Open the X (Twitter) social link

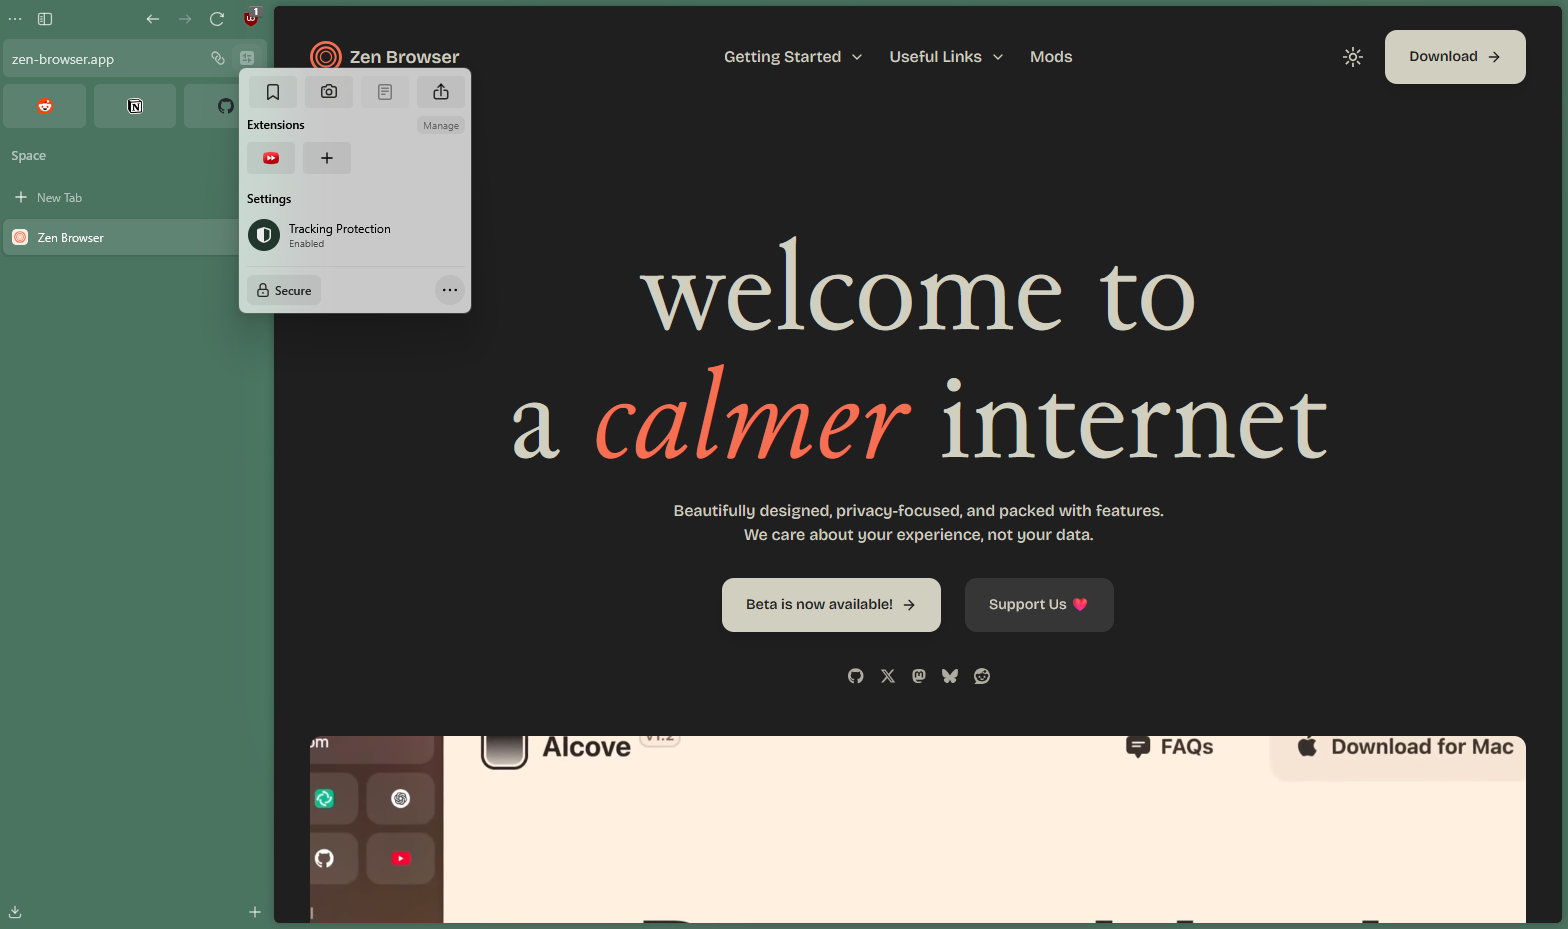(888, 676)
